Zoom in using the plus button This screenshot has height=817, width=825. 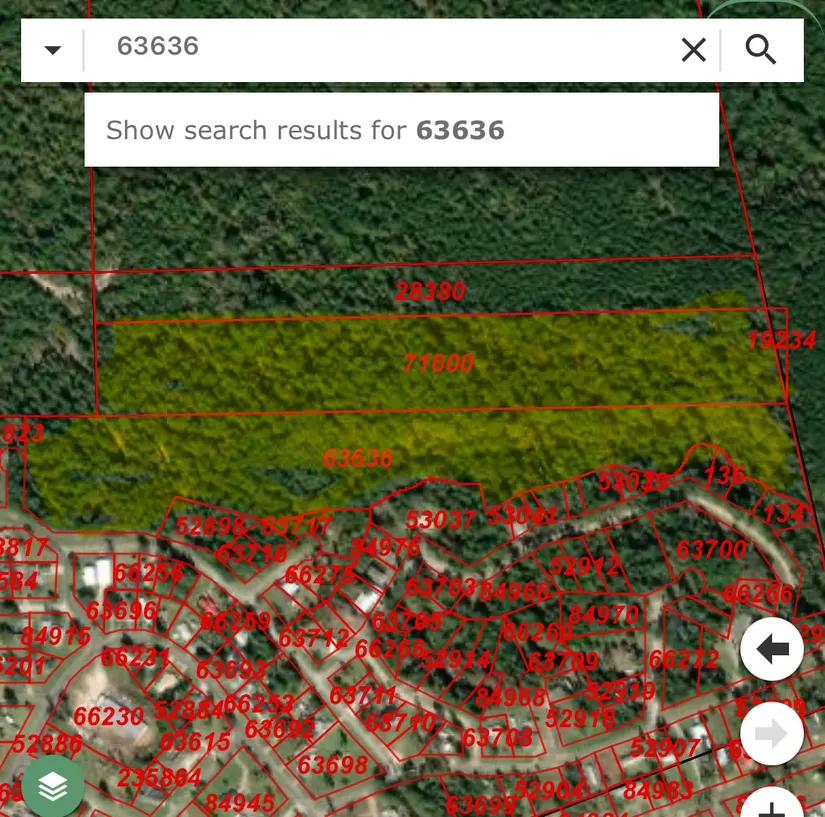pos(771,805)
